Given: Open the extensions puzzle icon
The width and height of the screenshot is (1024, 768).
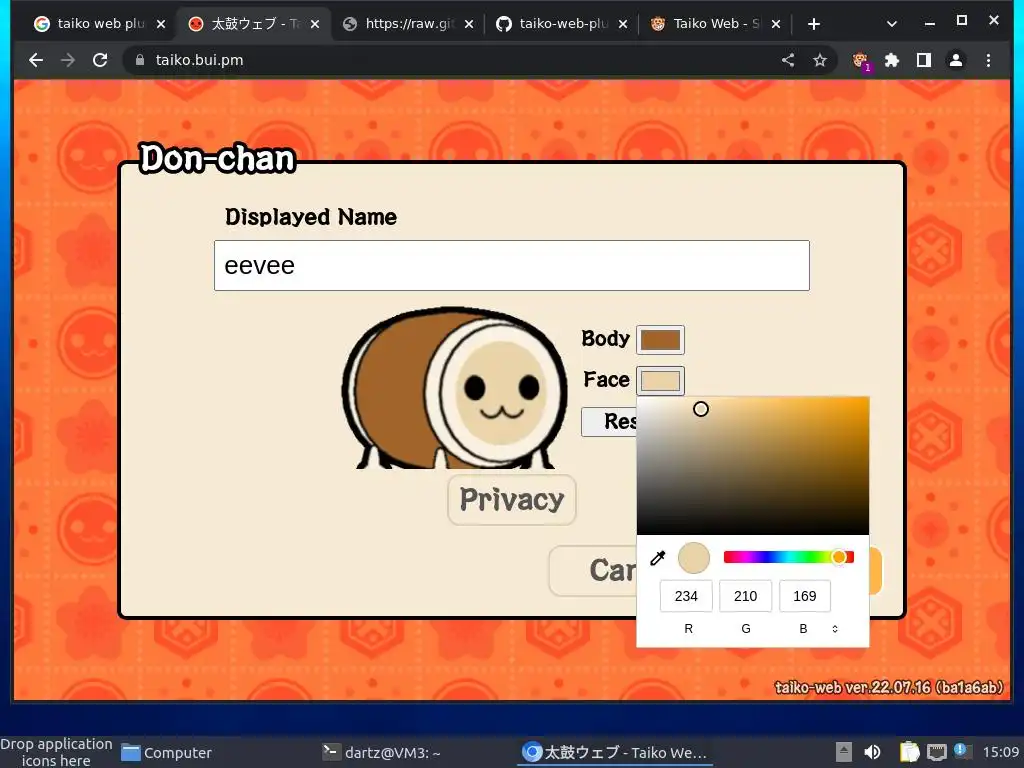Looking at the screenshot, I should pyautogui.click(x=891, y=60).
